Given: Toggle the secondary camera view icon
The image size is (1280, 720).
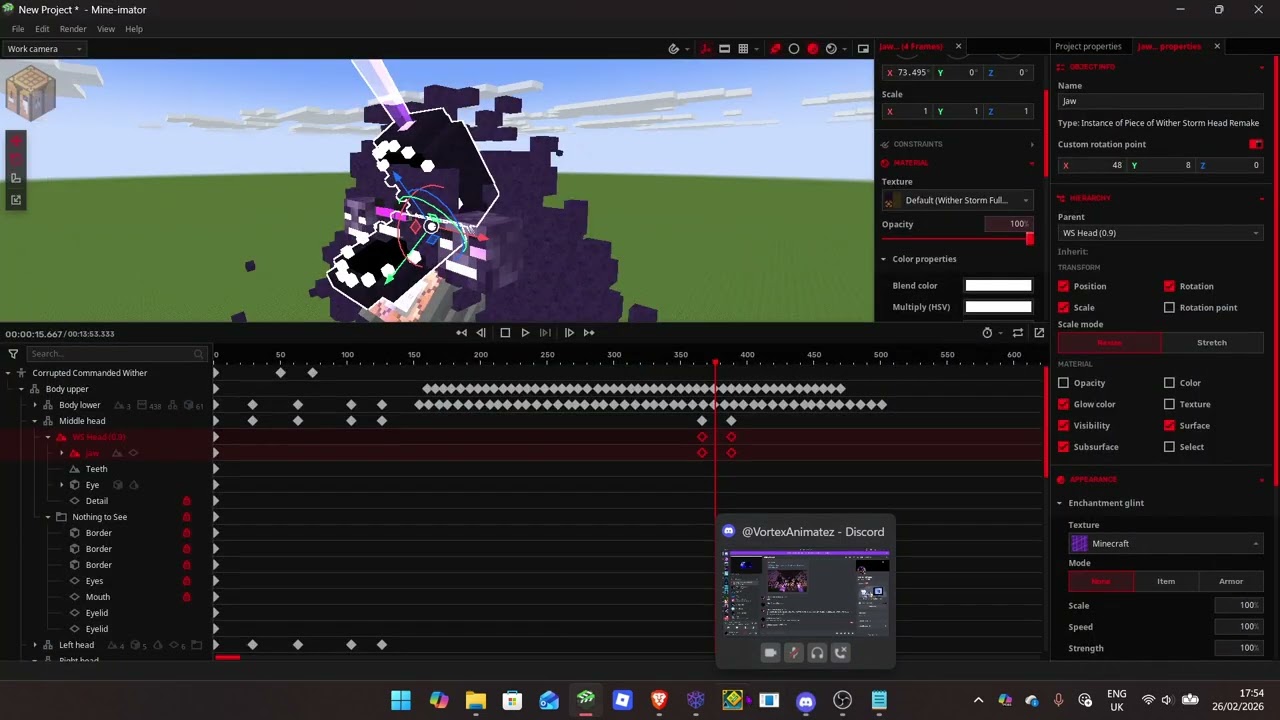Looking at the screenshot, I should pyautogui.click(x=863, y=48).
